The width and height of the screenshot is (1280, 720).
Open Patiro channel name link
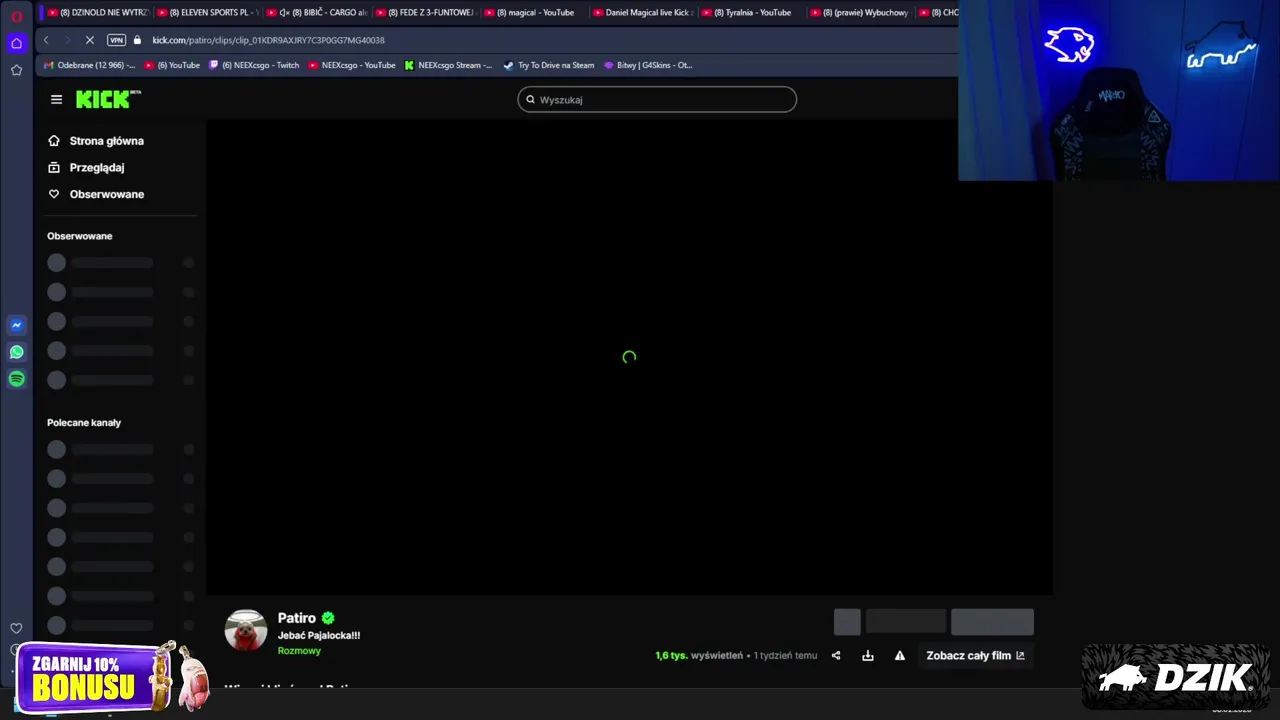[x=296, y=618]
